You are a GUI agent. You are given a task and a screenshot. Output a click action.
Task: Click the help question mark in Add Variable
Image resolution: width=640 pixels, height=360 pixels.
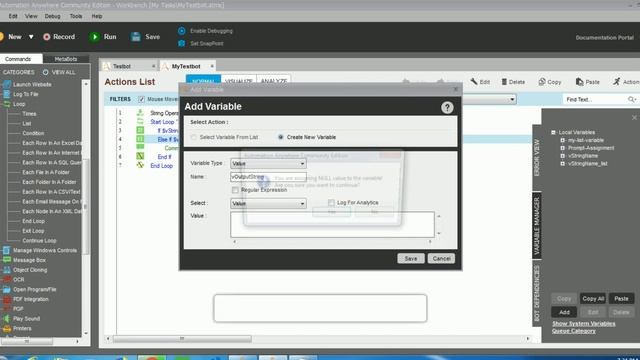tap(447, 107)
